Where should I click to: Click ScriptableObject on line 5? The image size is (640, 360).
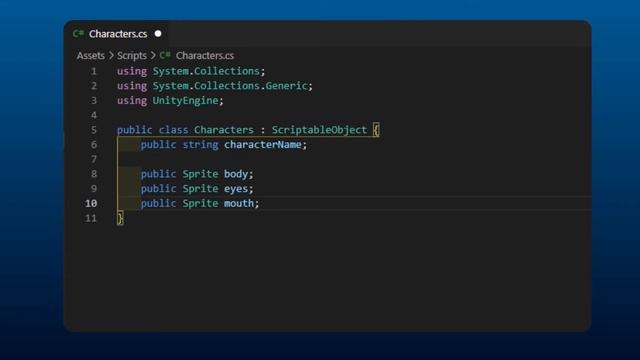[319, 130]
